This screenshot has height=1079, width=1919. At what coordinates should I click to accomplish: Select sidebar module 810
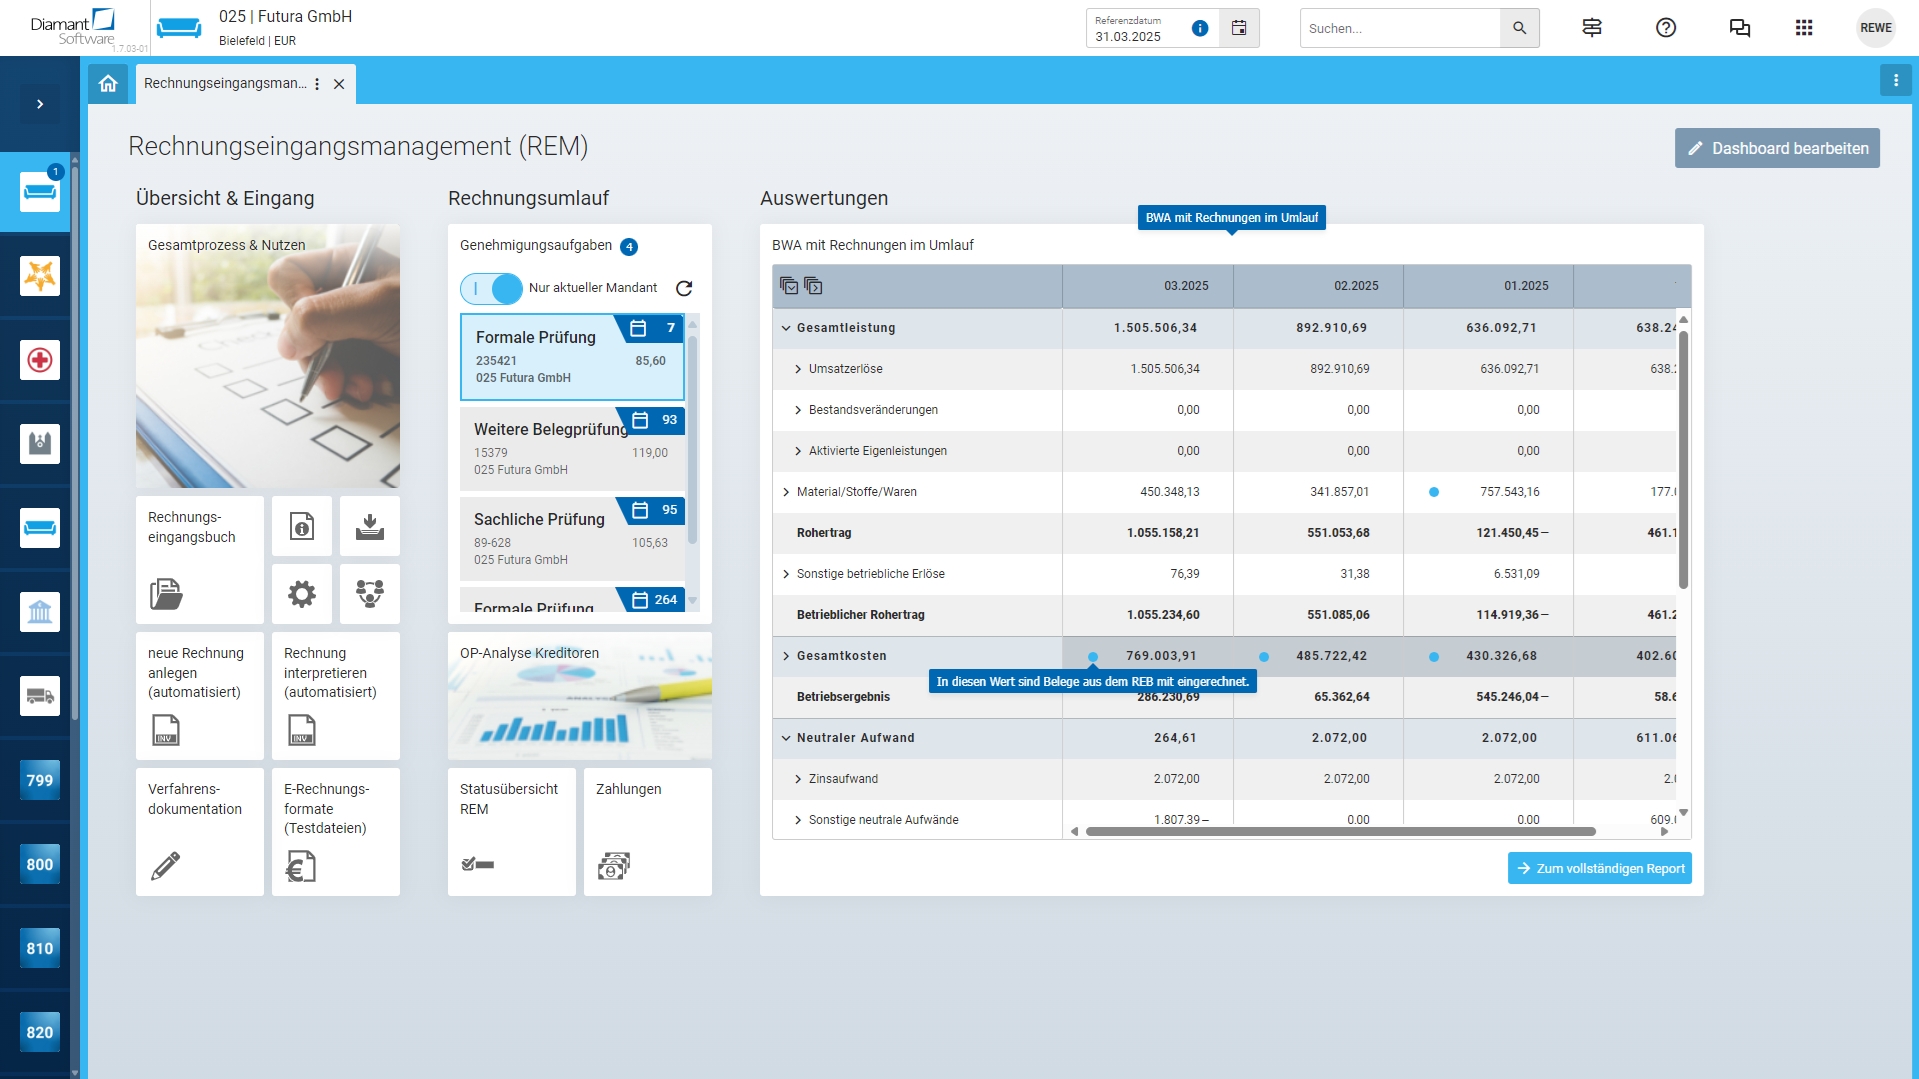coord(40,948)
